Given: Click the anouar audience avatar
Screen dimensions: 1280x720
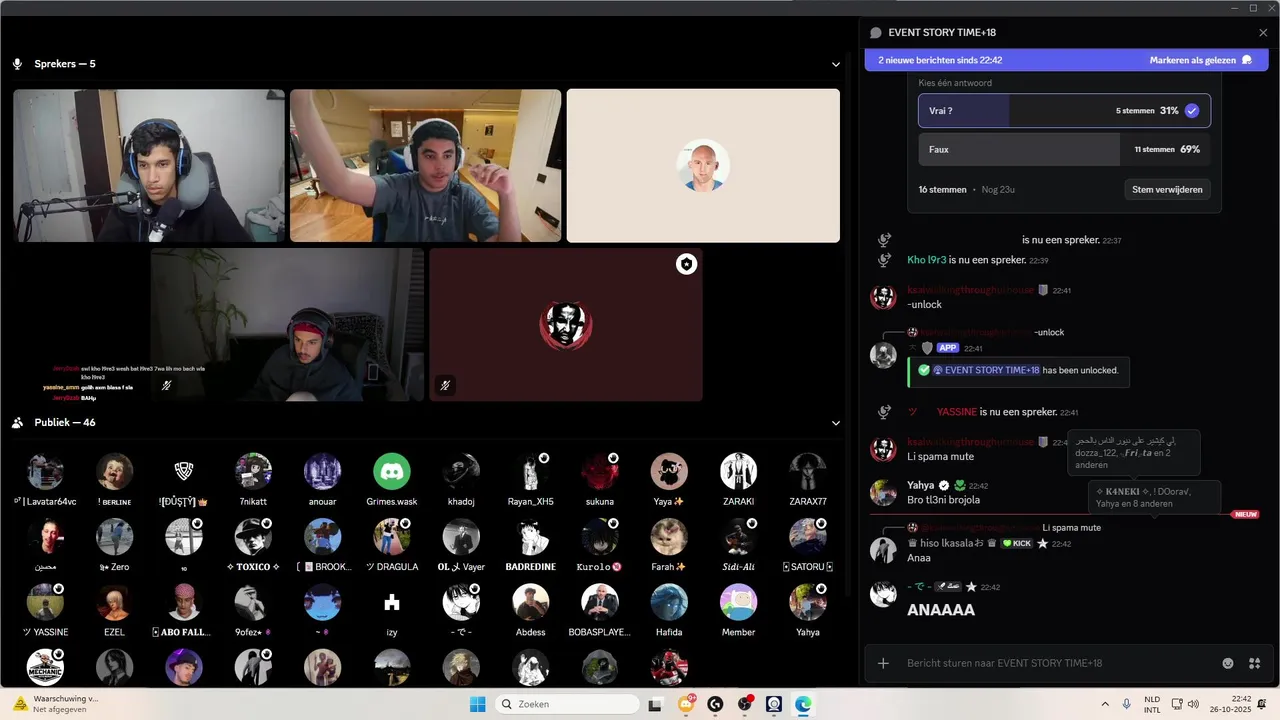Looking at the screenshot, I should (x=323, y=471).
